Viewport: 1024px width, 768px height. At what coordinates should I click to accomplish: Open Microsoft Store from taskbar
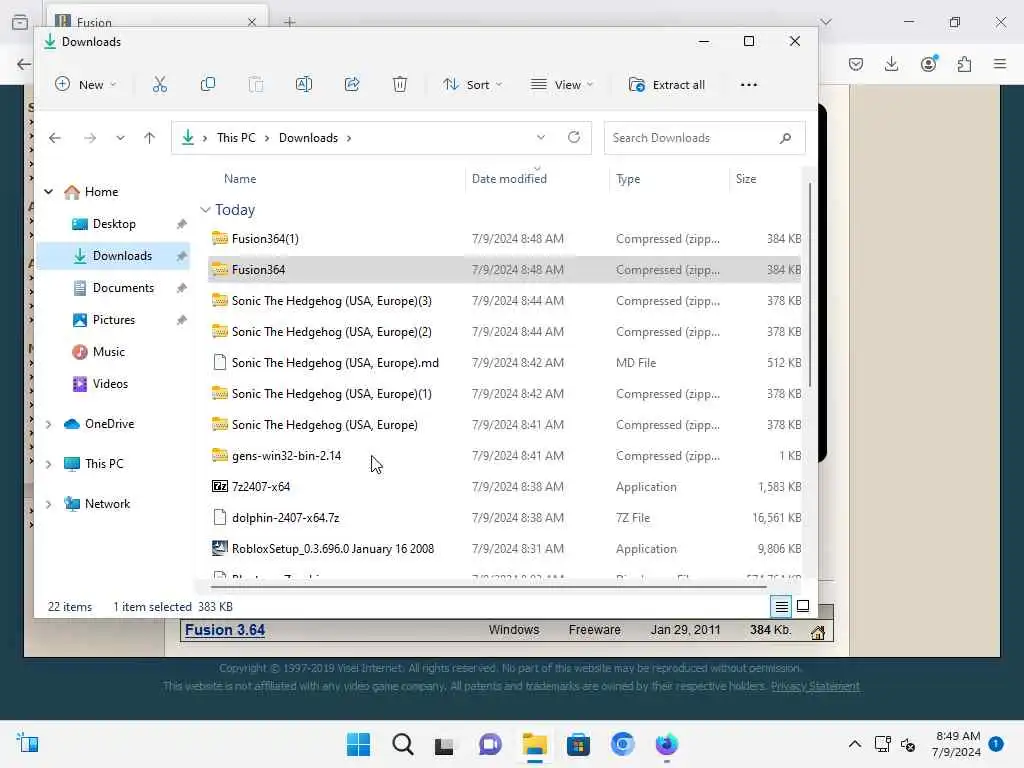point(578,744)
